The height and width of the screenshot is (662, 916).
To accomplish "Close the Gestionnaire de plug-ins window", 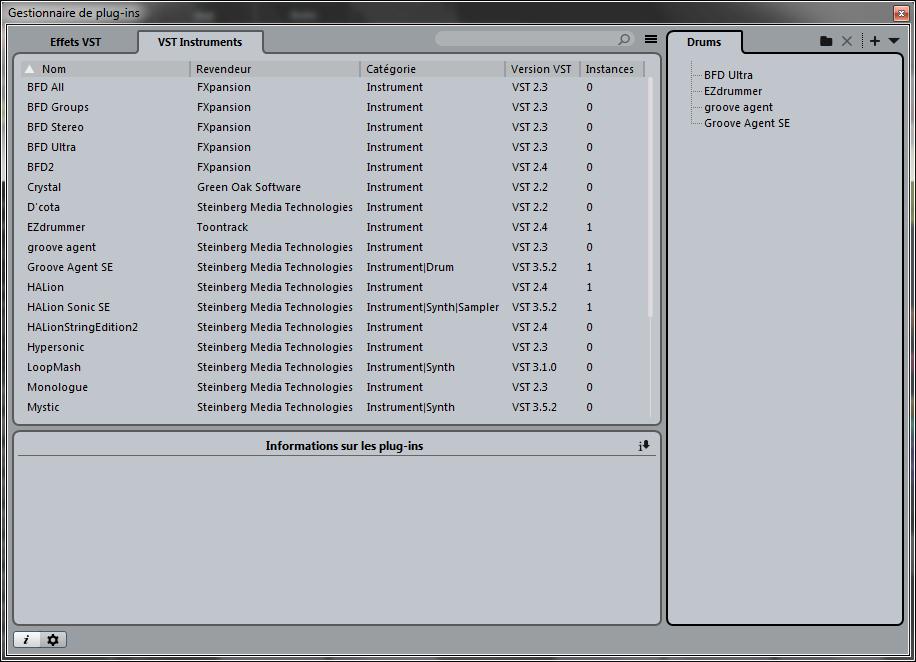I will (900, 13).
